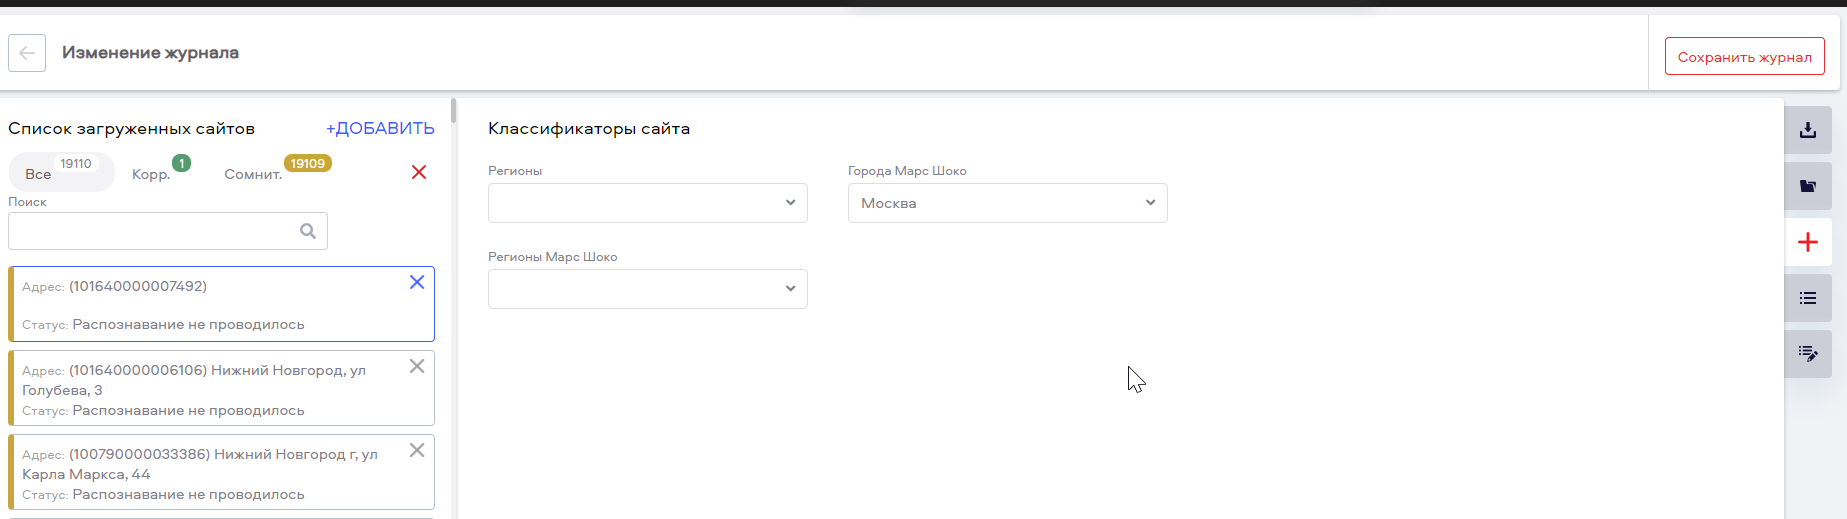The image size is (1847, 519).
Task: Click the red plus icon in sidebar
Action: point(1808,242)
